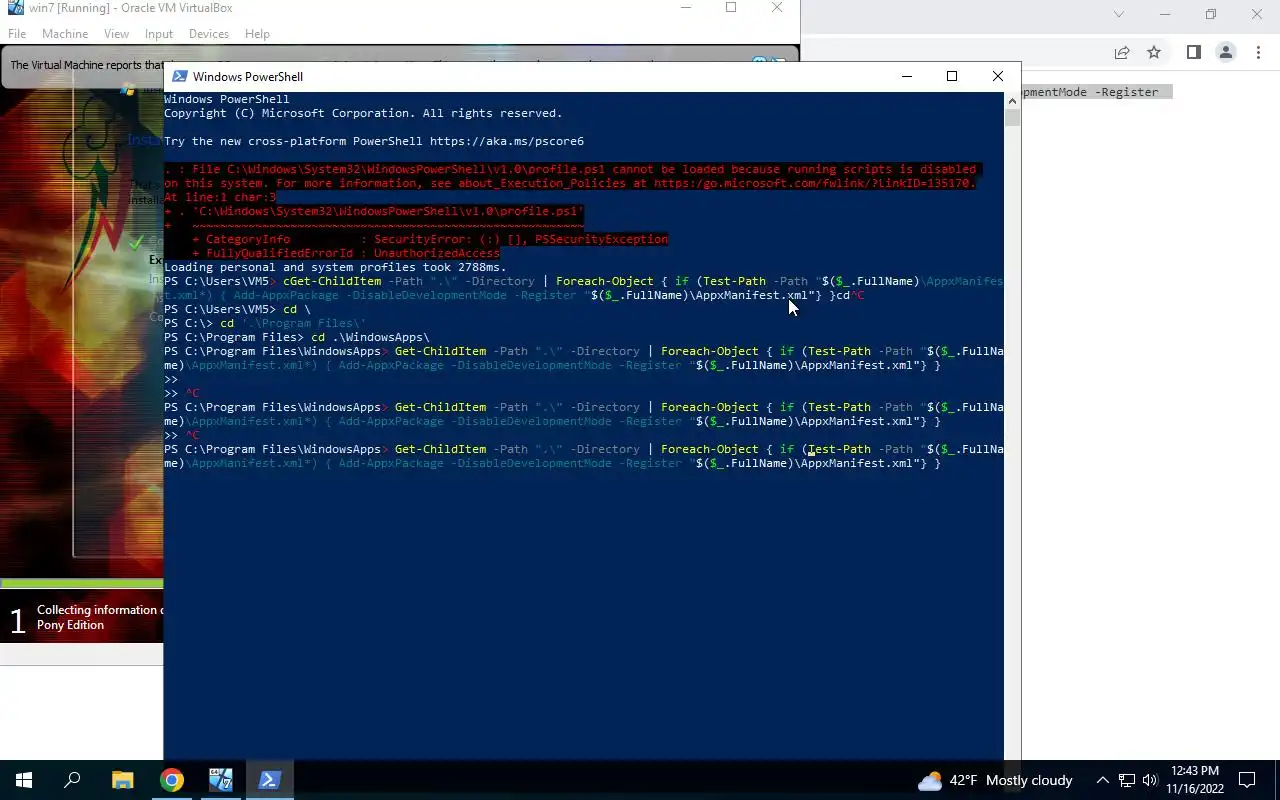Restore down the Chrome window
The height and width of the screenshot is (800, 1280).
tap(1211, 14)
